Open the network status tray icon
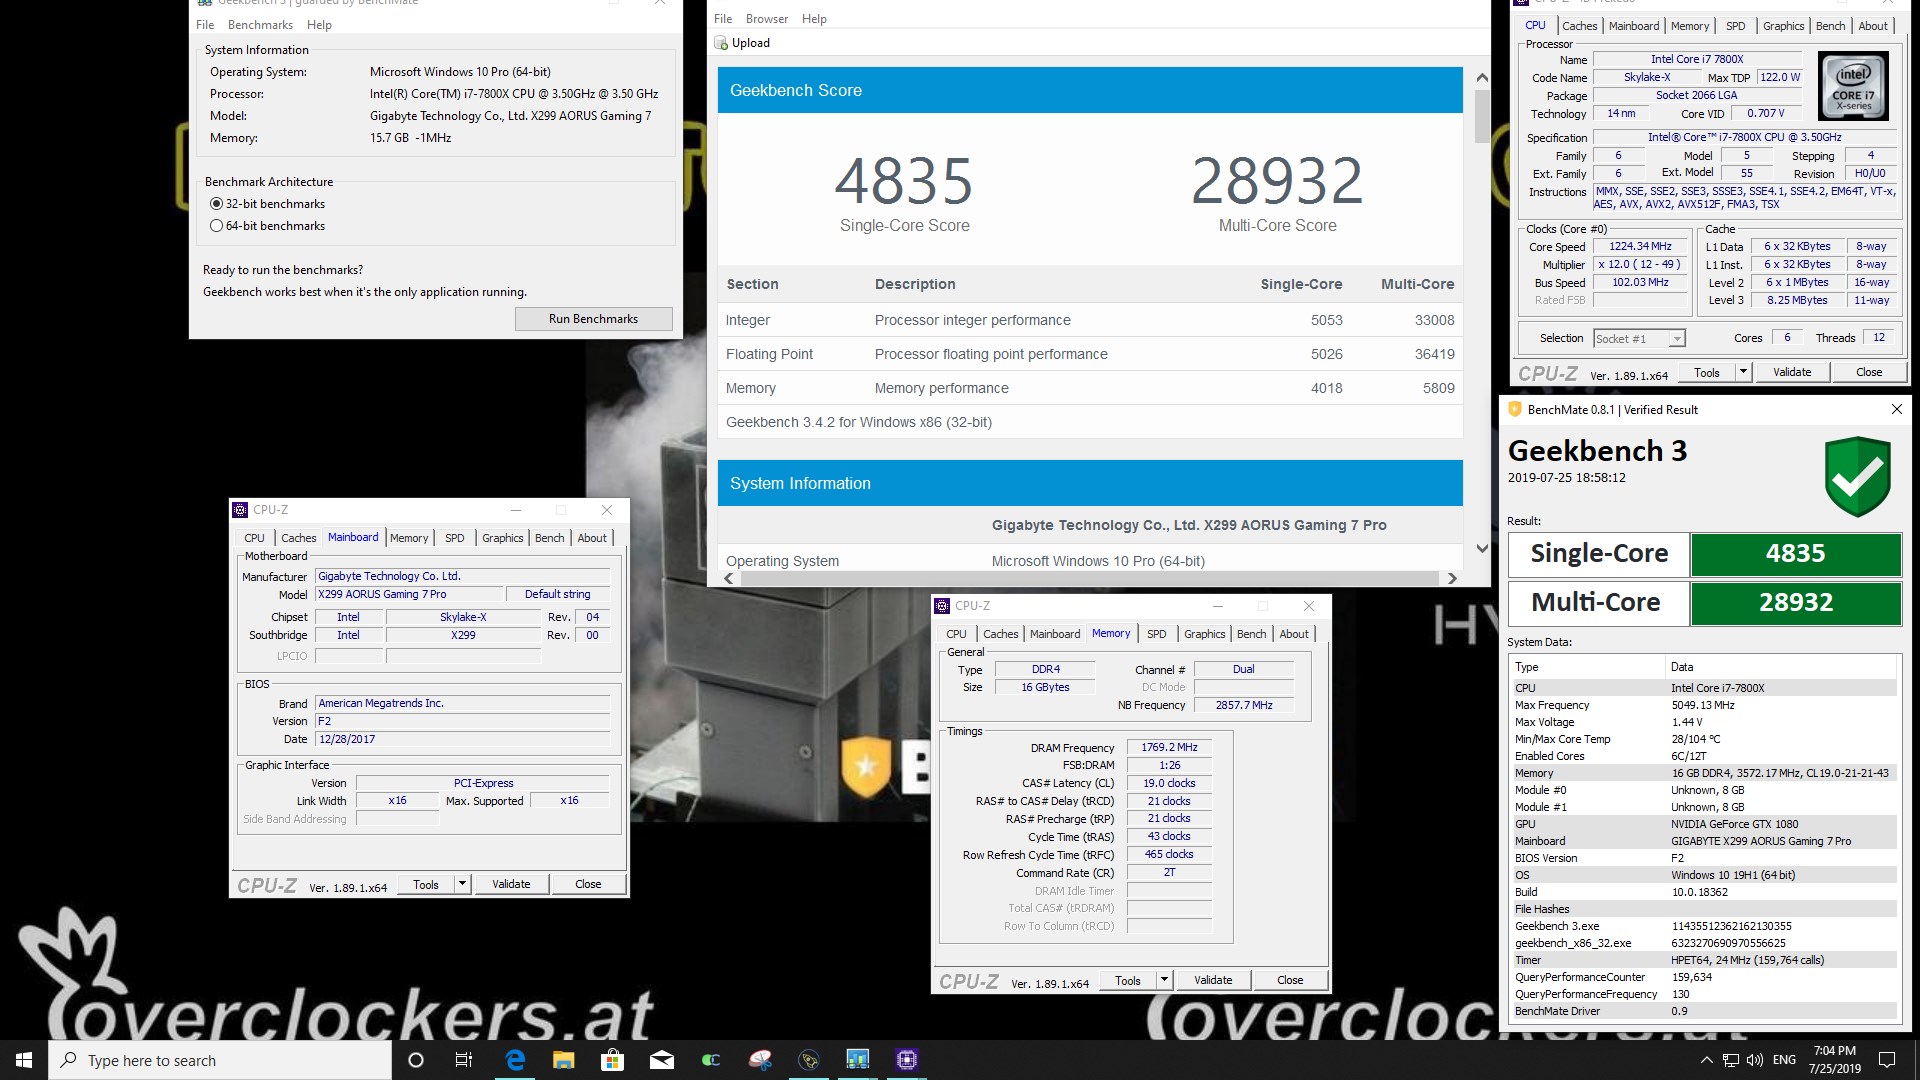 tap(1731, 1060)
